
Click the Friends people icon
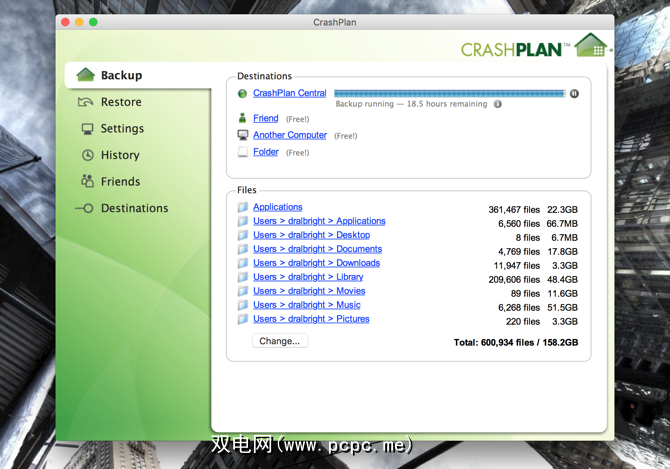coord(87,181)
